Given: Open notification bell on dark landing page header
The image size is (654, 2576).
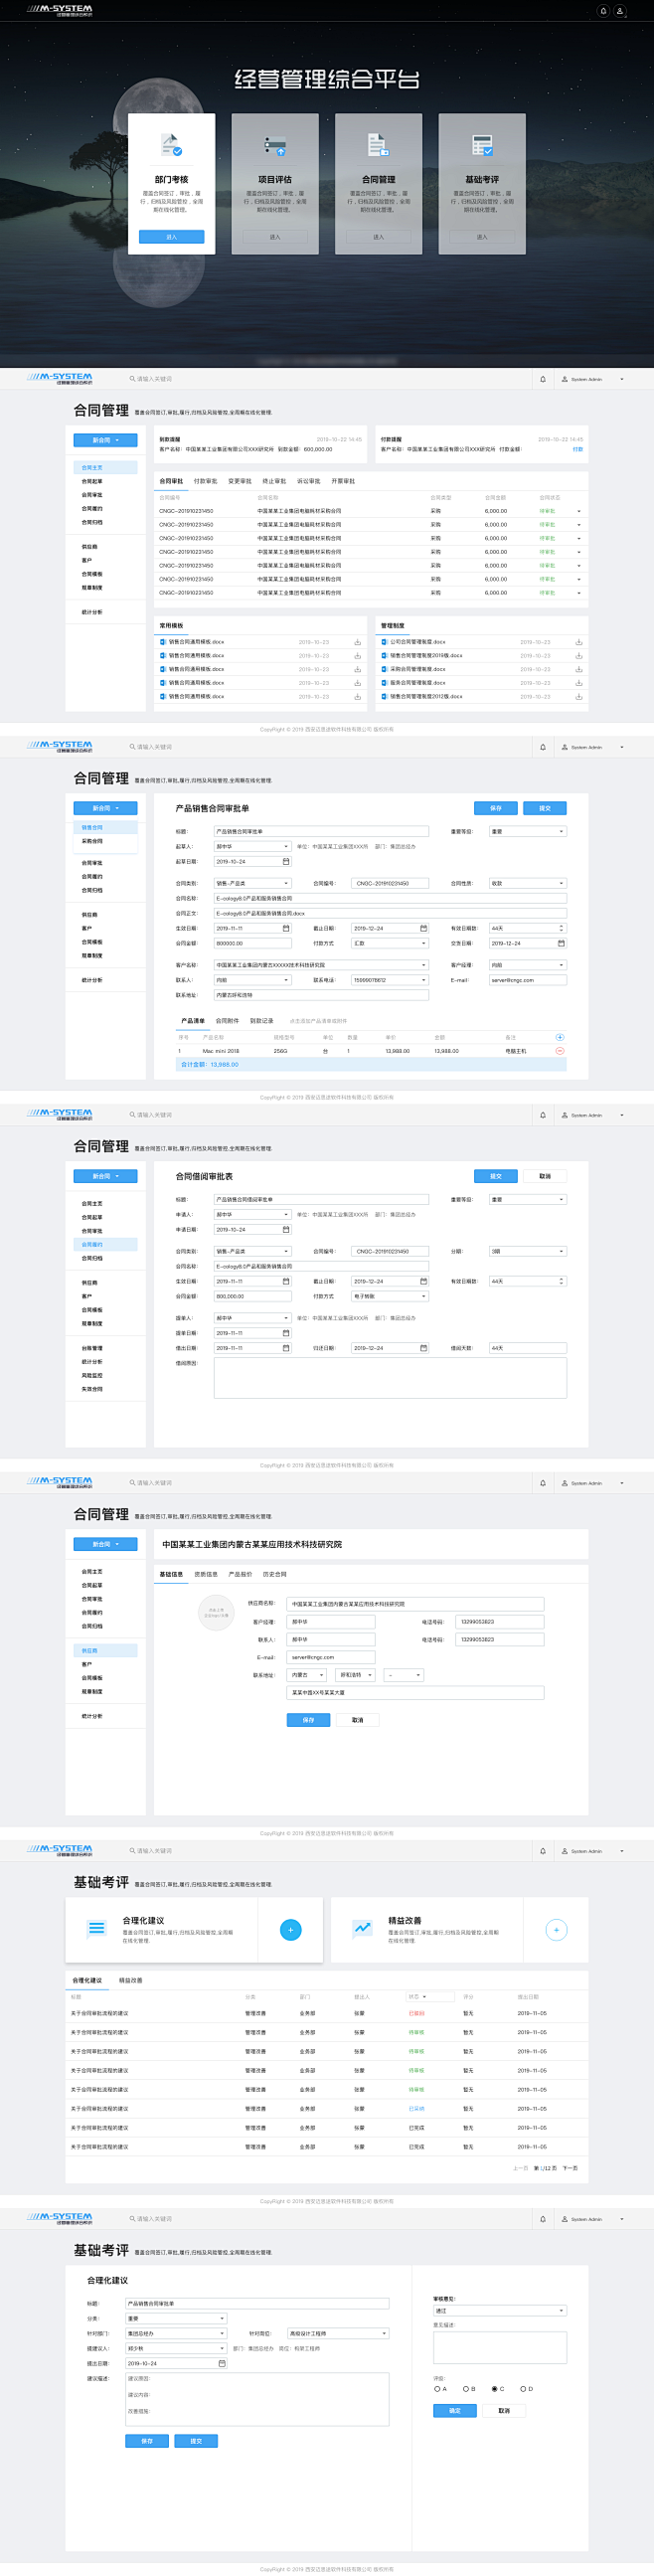Looking at the screenshot, I should [603, 11].
